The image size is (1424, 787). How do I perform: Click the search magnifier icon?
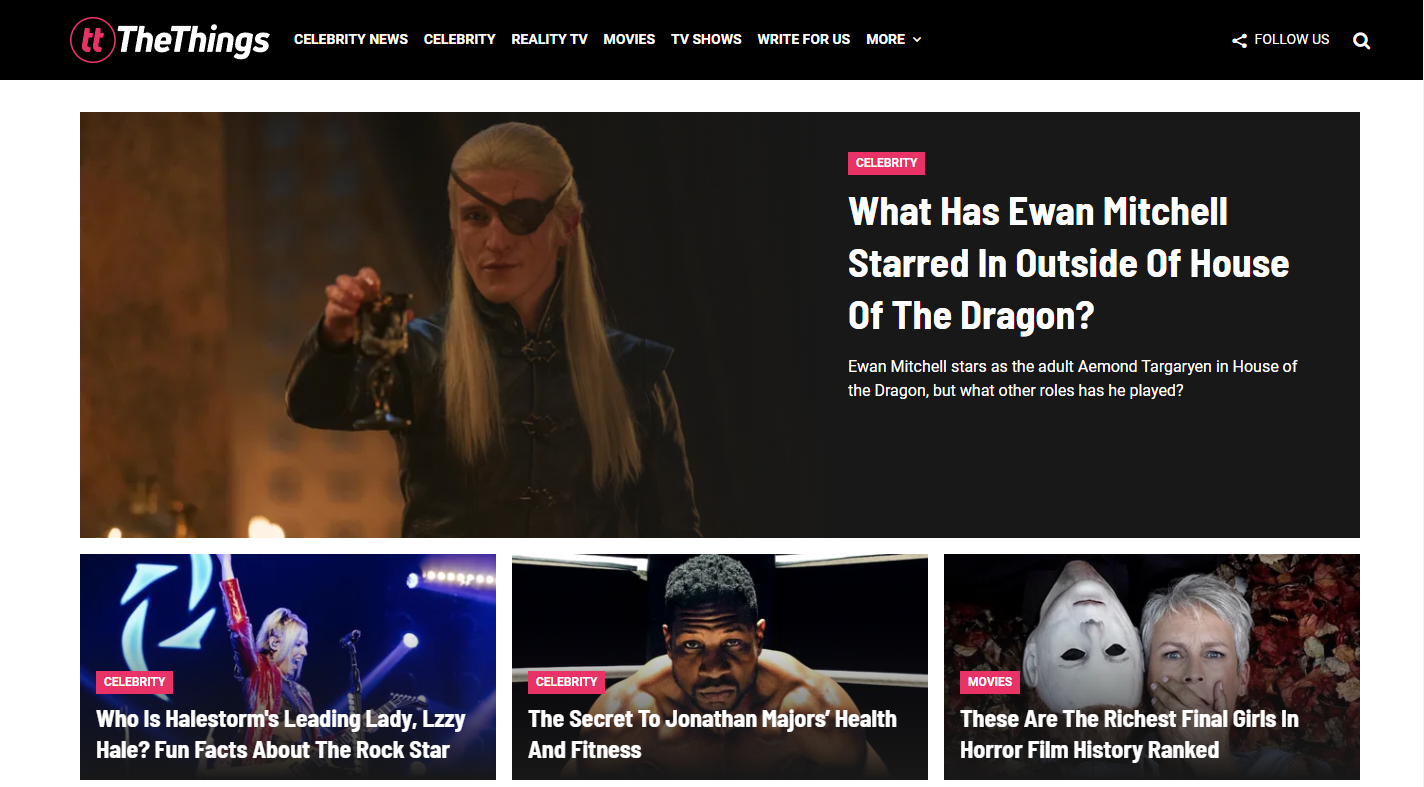pyautogui.click(x=1361, y=41)
